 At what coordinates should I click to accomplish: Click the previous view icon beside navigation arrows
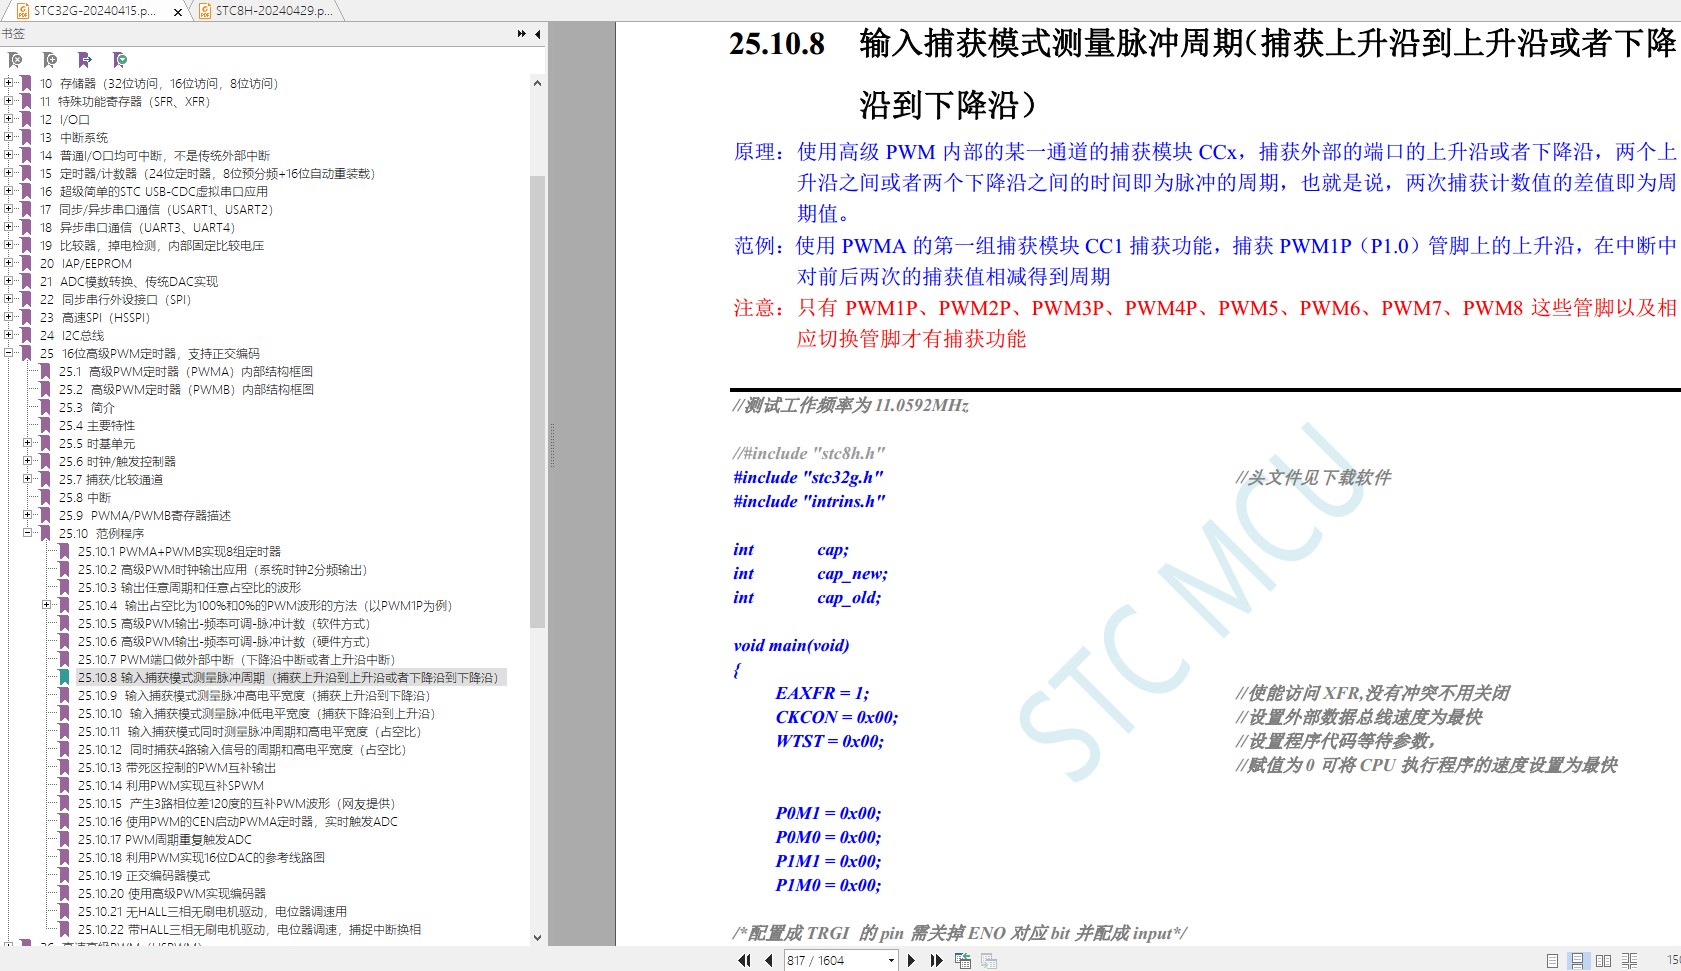(963, 960)
